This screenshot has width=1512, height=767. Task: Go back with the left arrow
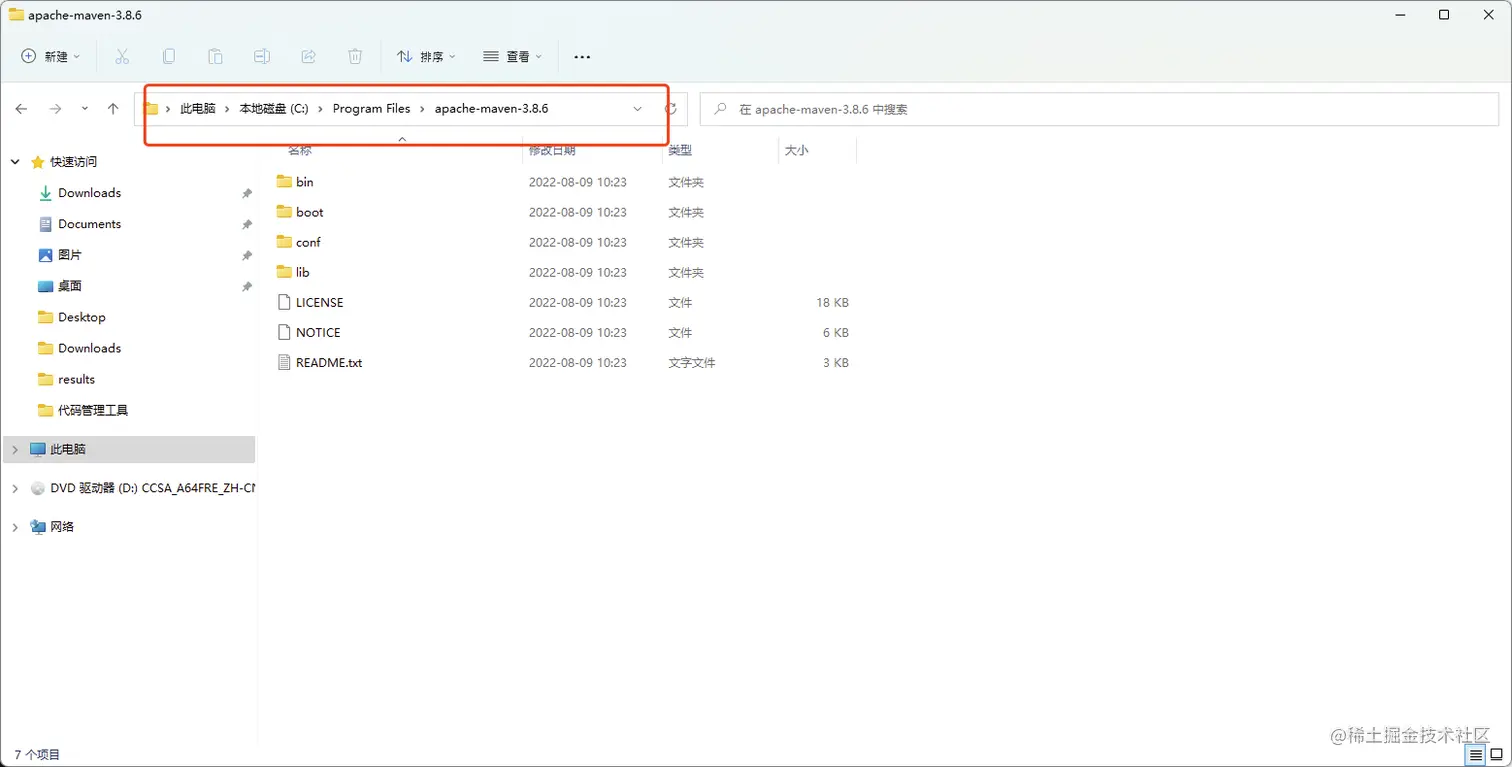tap(22, 109)
